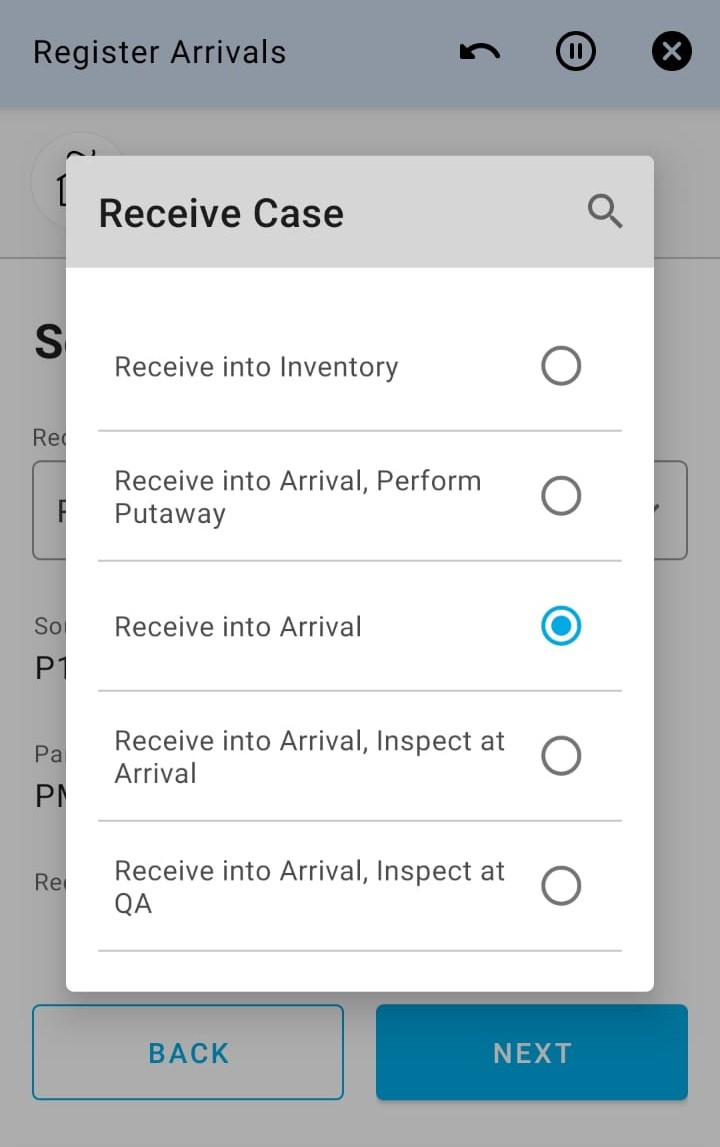Click the "Register Arrivals" header title
The image size is (720, 1147).
[160, 52]
